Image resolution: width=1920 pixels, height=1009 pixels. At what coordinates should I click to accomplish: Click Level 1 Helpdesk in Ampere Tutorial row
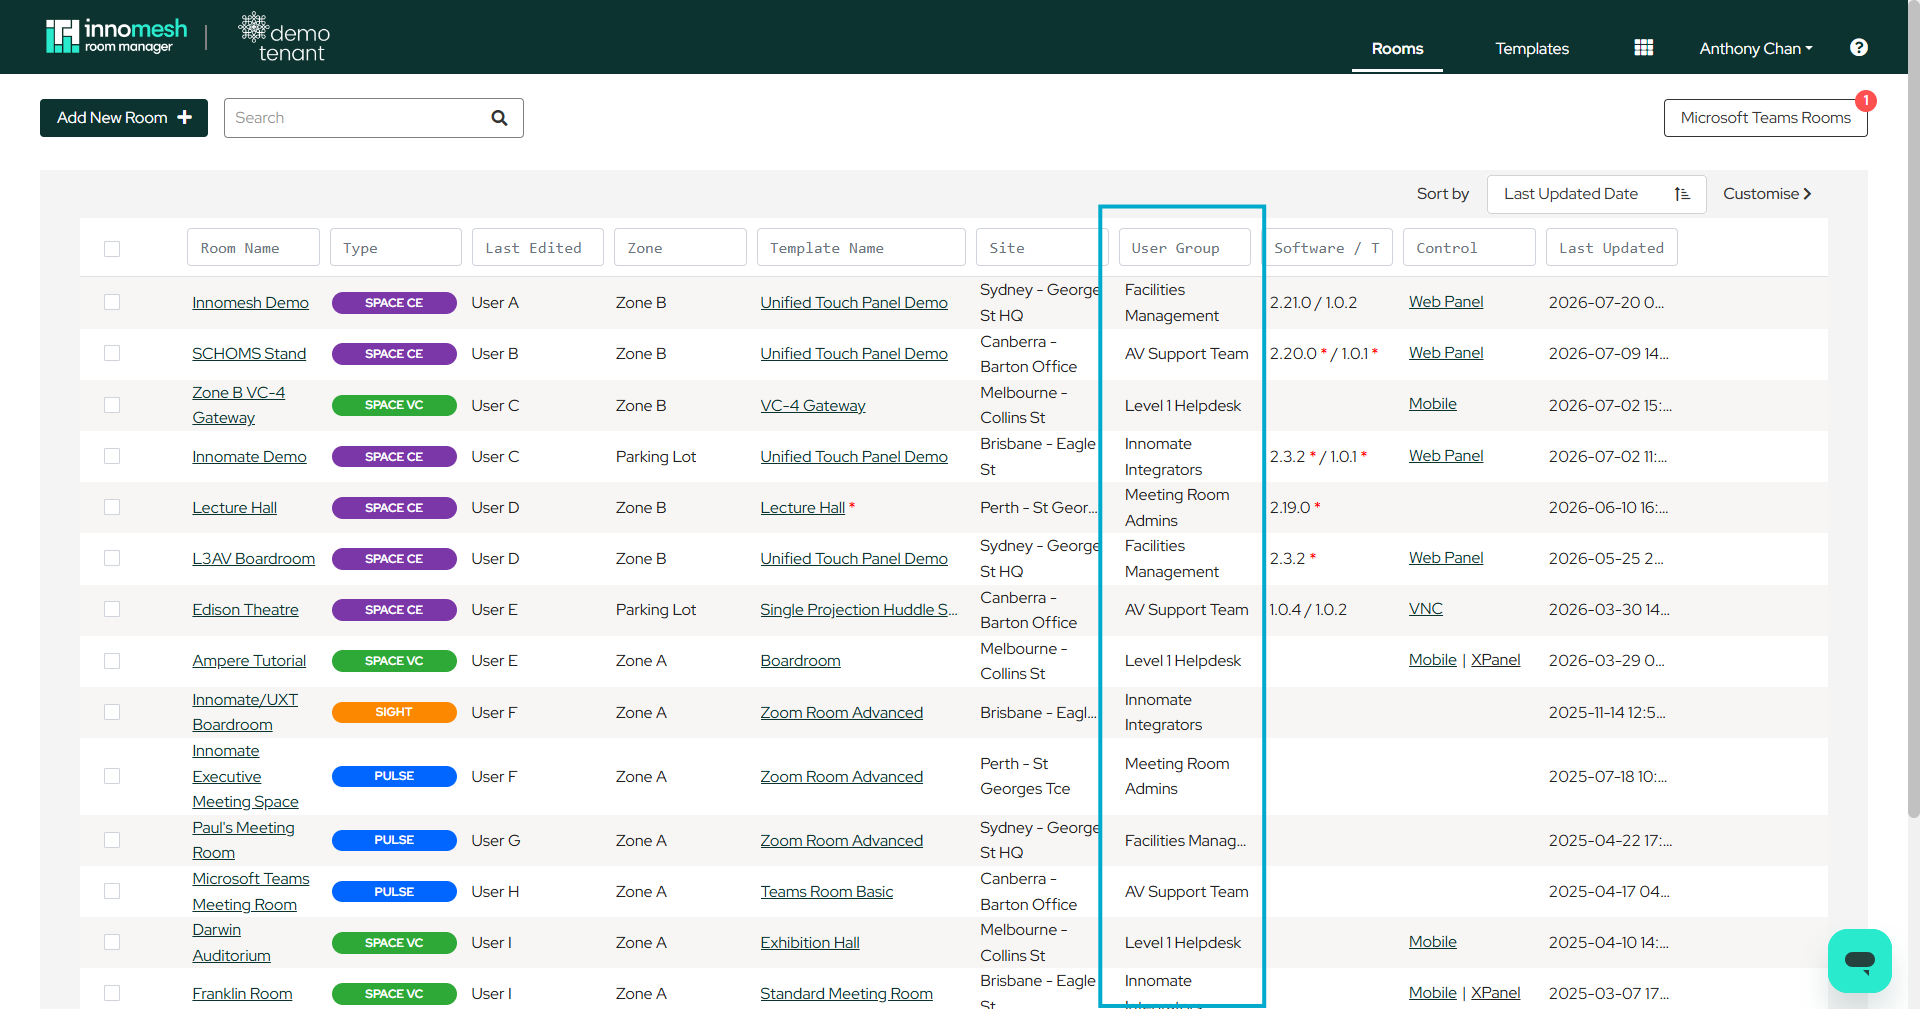[1183, 661]
